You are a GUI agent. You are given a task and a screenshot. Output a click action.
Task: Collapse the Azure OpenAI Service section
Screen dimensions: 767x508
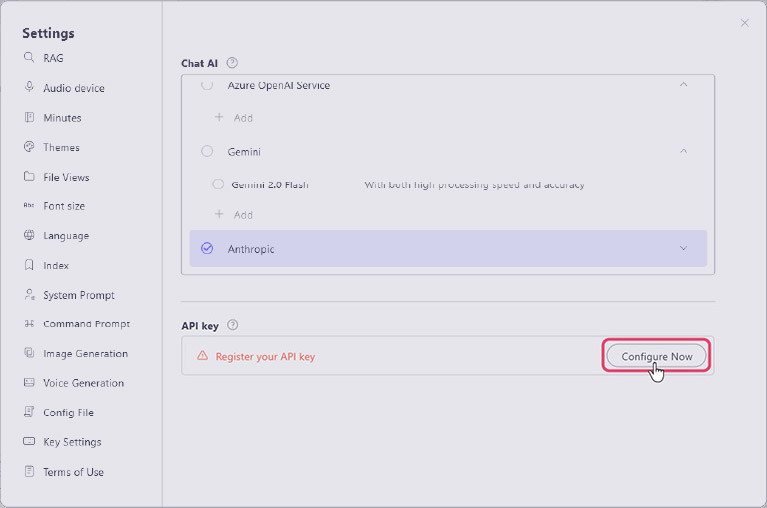click(x=683, y=85)
